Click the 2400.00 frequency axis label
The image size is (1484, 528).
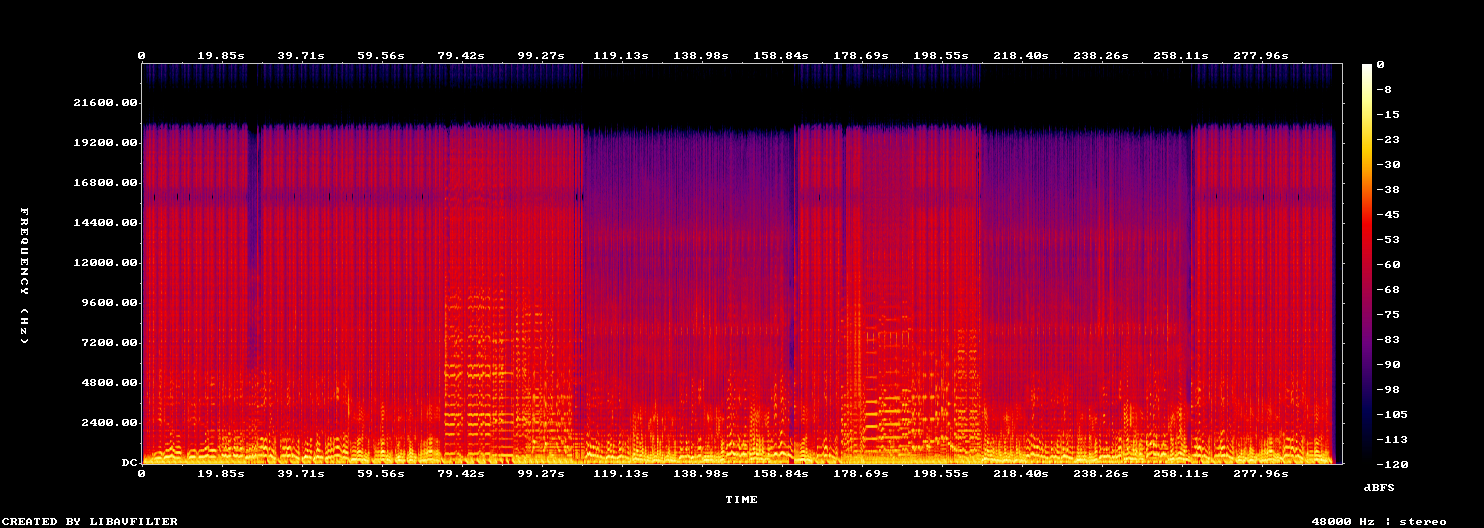(x=110, y=423)
